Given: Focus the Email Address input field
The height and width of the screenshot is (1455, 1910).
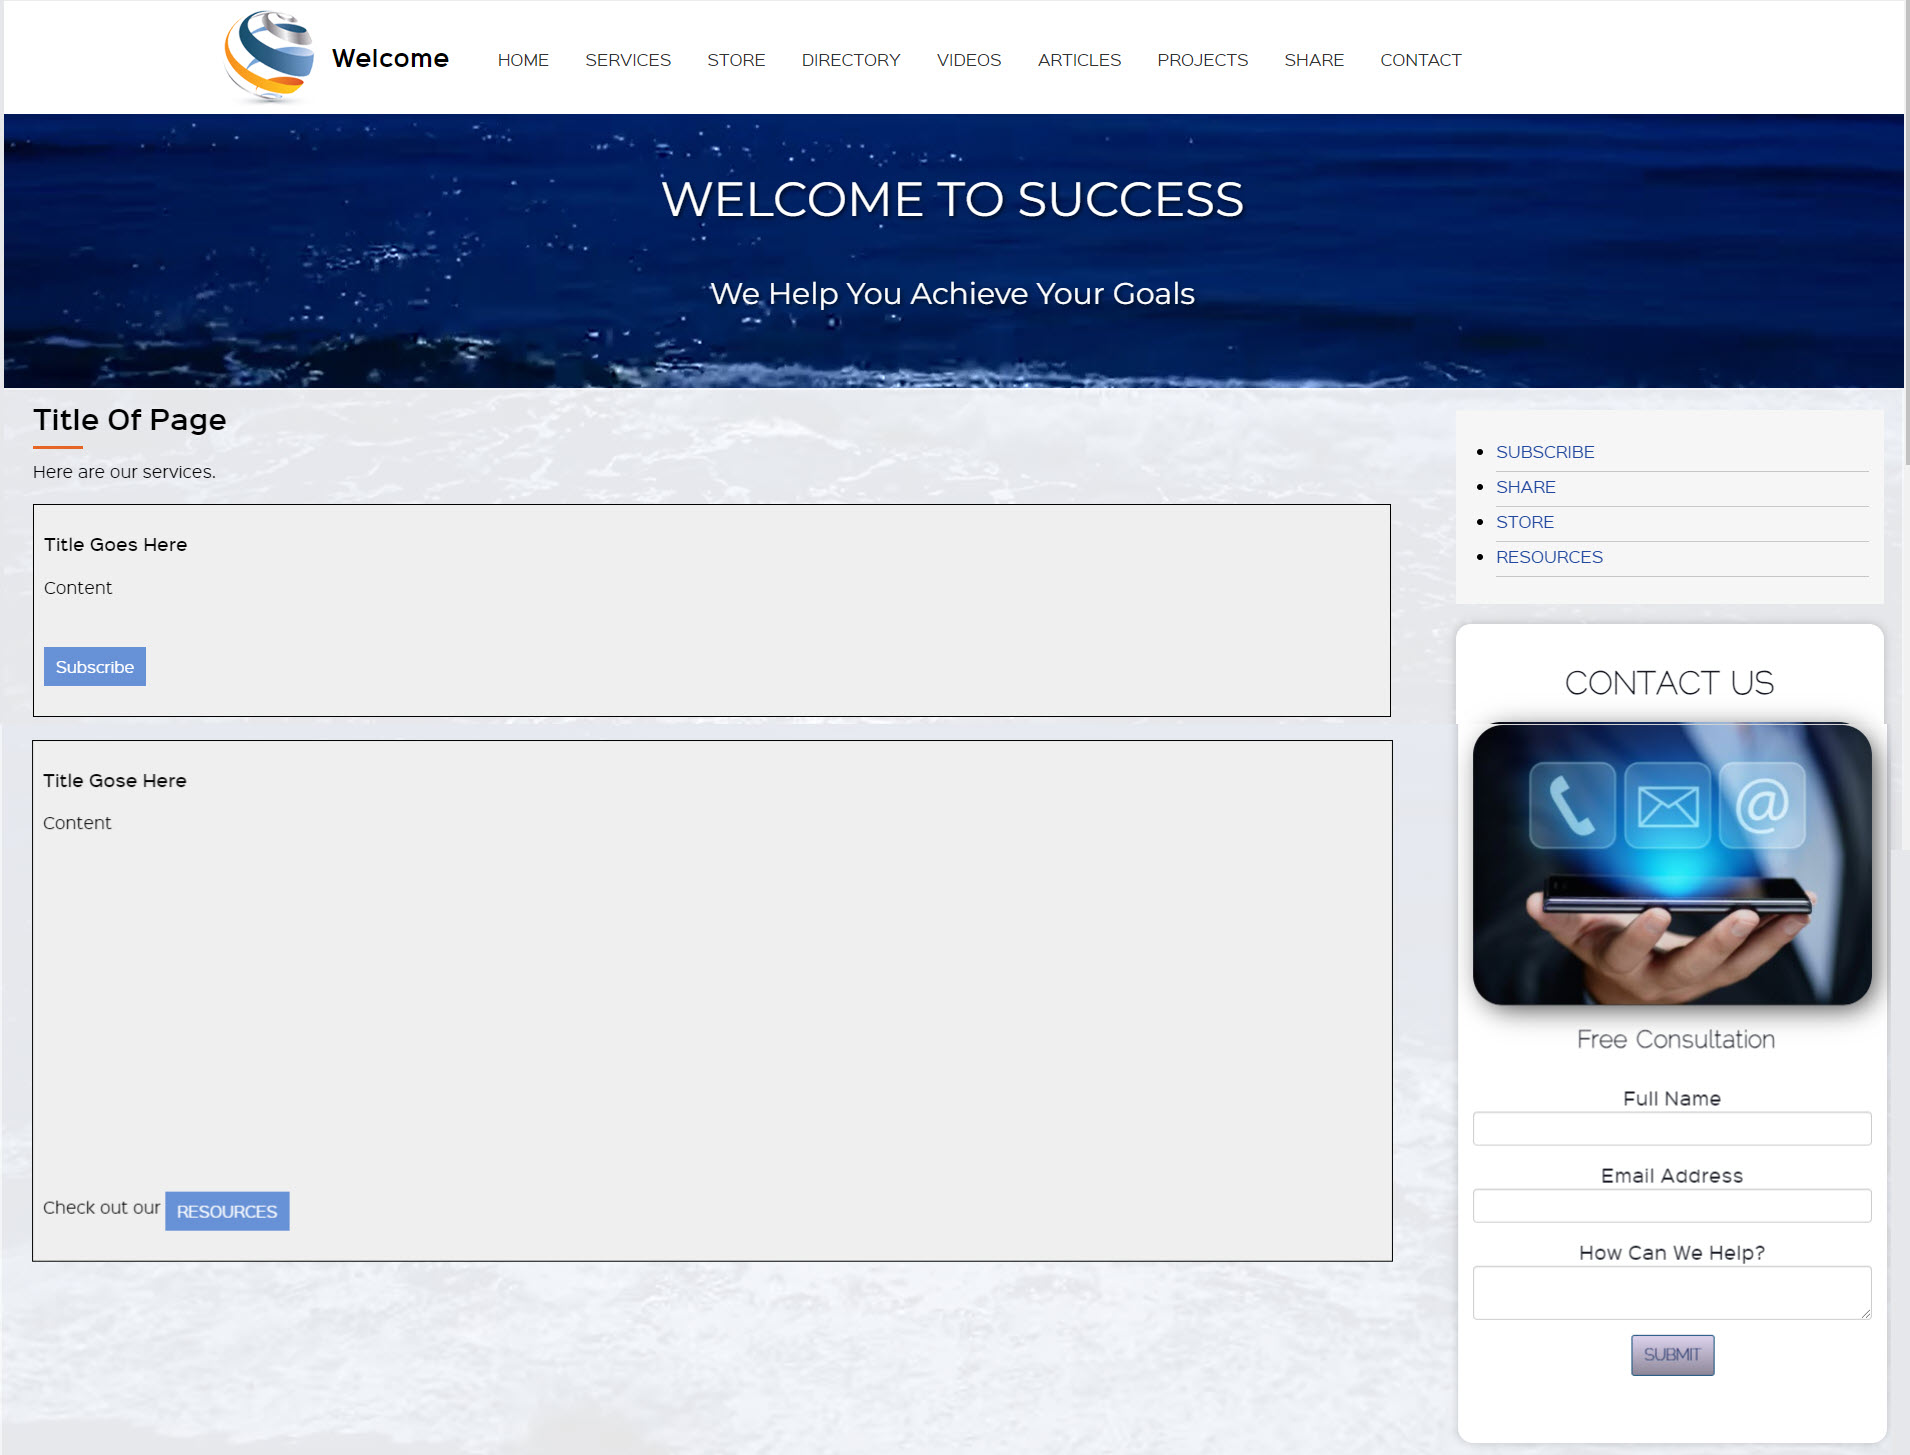Looking at the screenshot, I should [1672, 1206].
